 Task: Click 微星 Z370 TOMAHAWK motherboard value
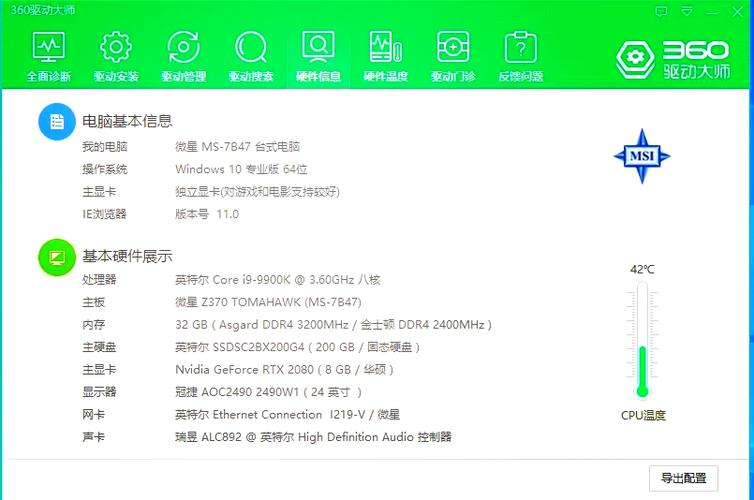pos(268,302)
